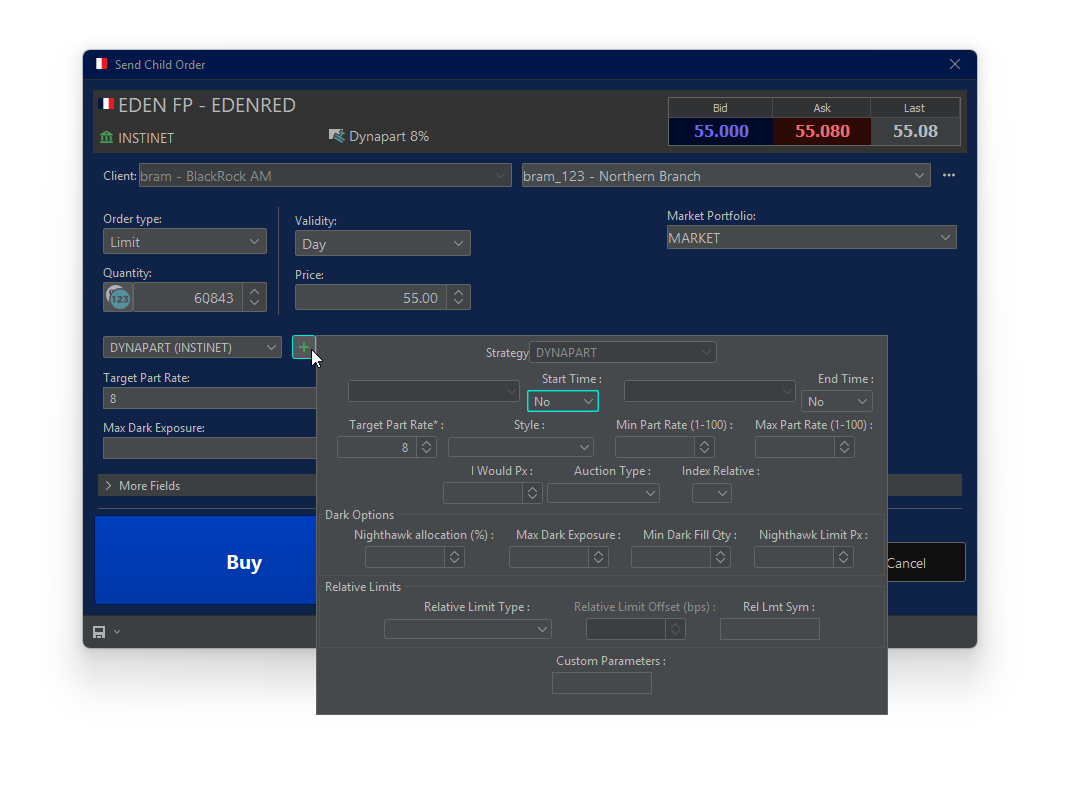Click the Min Dark Fill Qty input field

671,557
